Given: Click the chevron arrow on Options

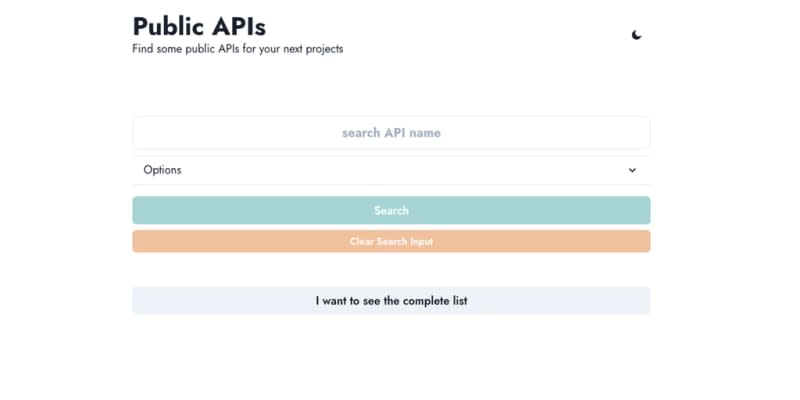Looking at the screenshot, I should 632,170.
